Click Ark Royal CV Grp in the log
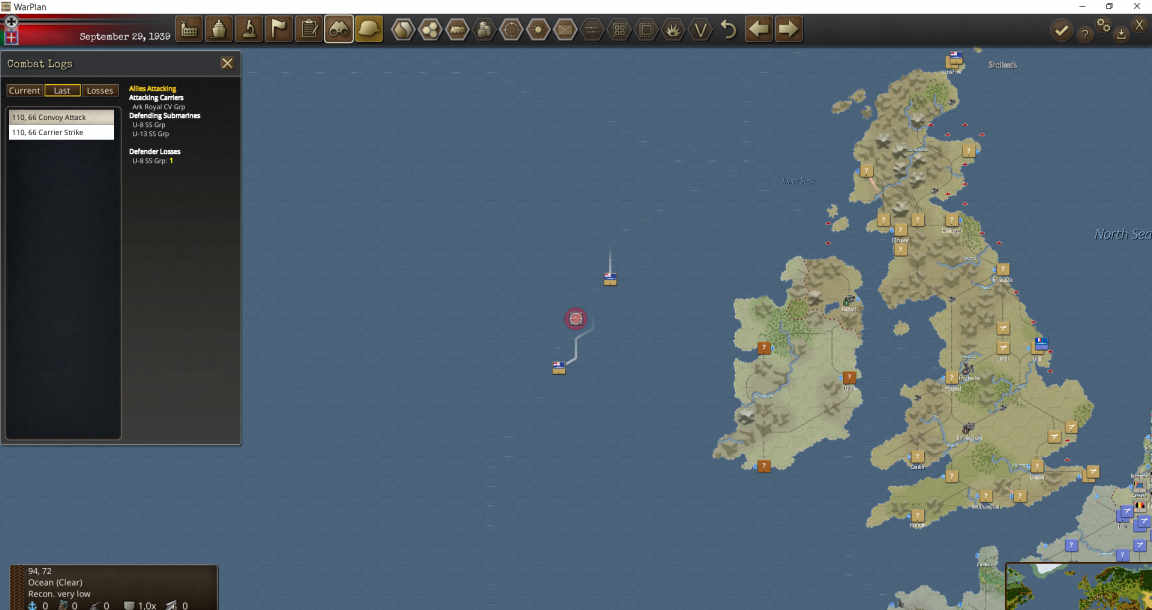 [x=159, y=107]
